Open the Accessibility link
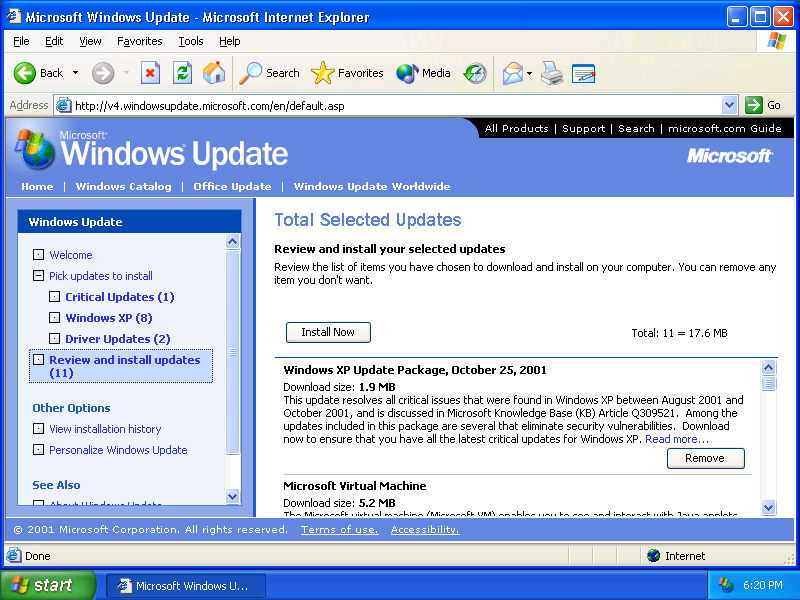Viewport: 800px width, 600px height. (425, 530)
